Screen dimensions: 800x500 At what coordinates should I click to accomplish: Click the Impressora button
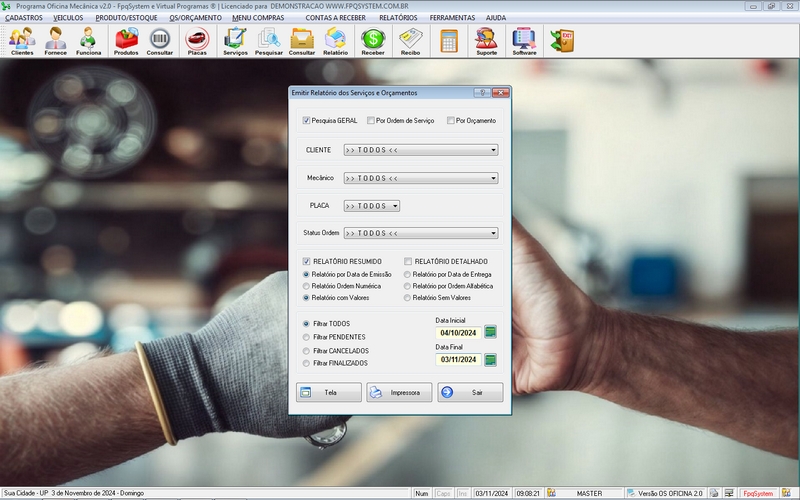point(399,392)
